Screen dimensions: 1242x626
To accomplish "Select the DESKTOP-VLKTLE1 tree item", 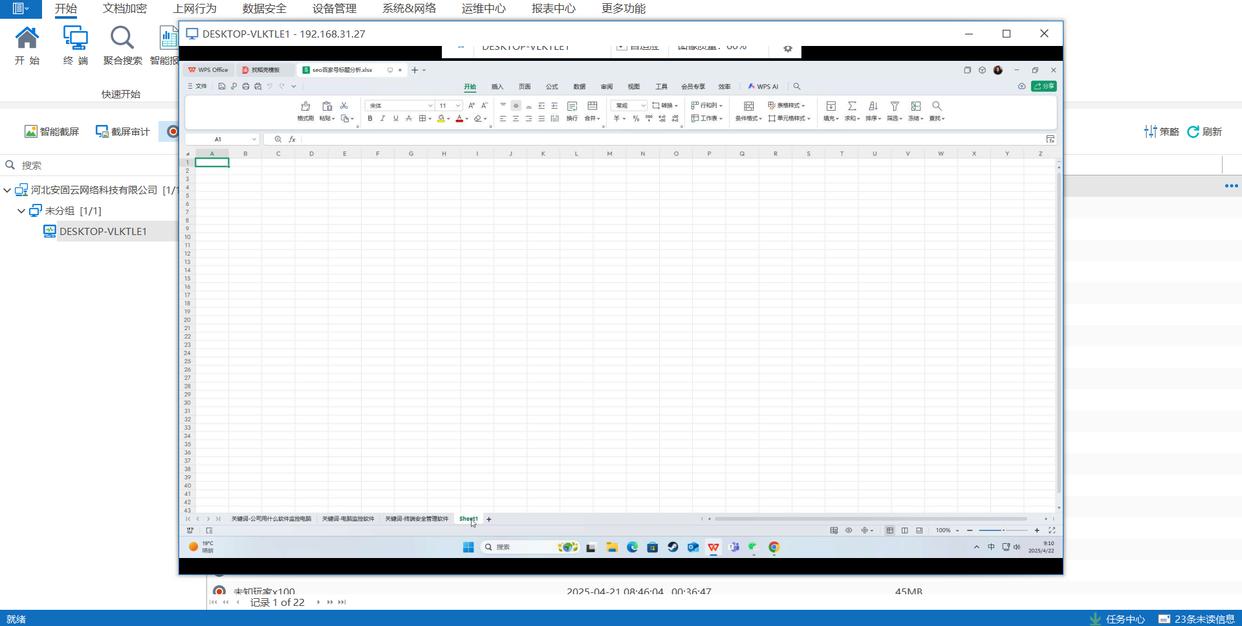I will point(103,231).
